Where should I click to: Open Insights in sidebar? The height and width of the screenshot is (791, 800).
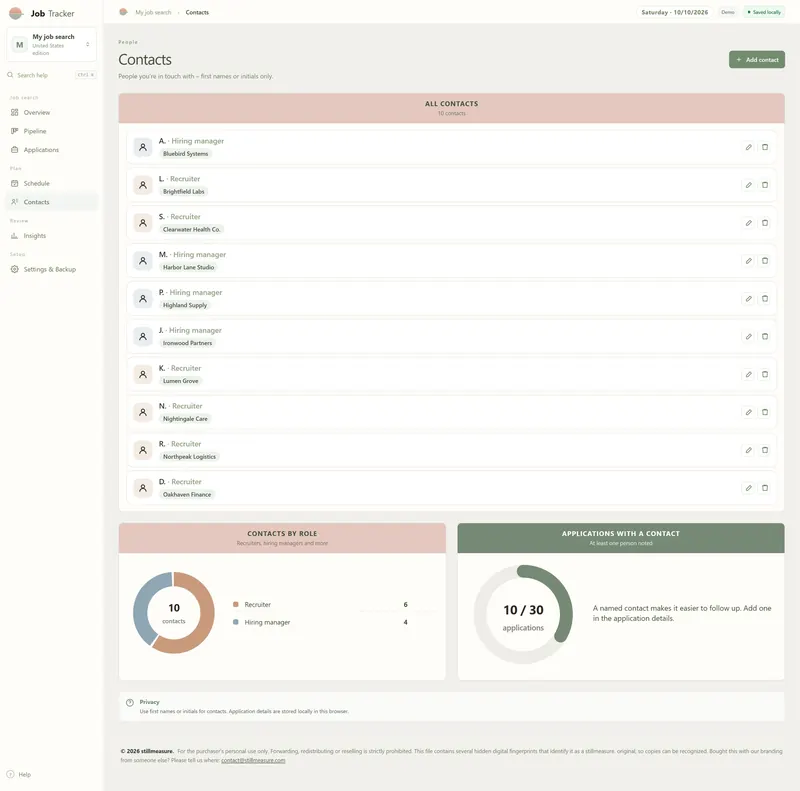51,236
